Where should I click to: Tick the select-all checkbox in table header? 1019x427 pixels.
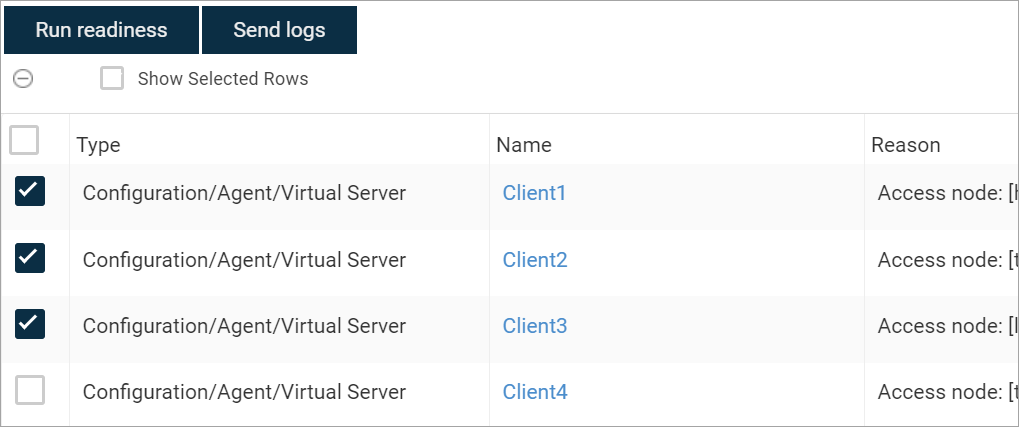24,141
